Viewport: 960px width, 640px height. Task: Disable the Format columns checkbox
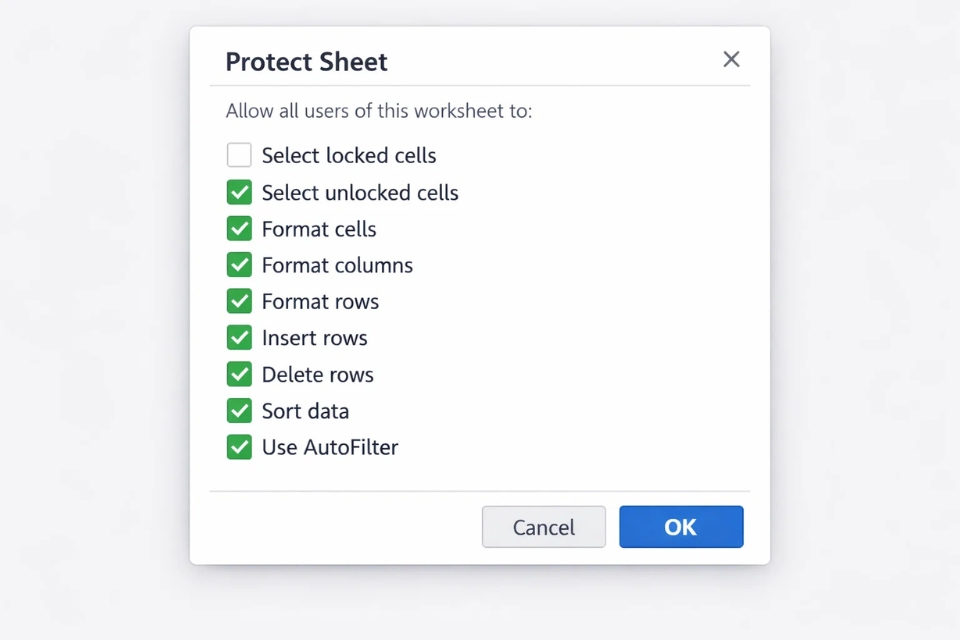[239, 265]
